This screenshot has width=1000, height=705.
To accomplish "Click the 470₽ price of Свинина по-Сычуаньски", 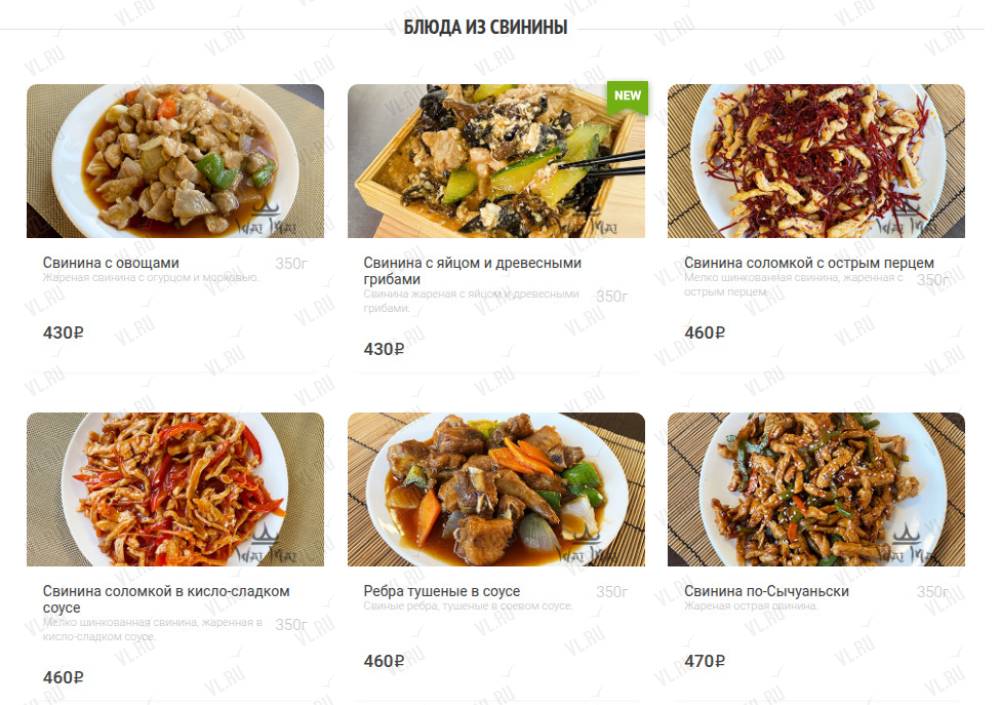I will click(x=705, y=662).
